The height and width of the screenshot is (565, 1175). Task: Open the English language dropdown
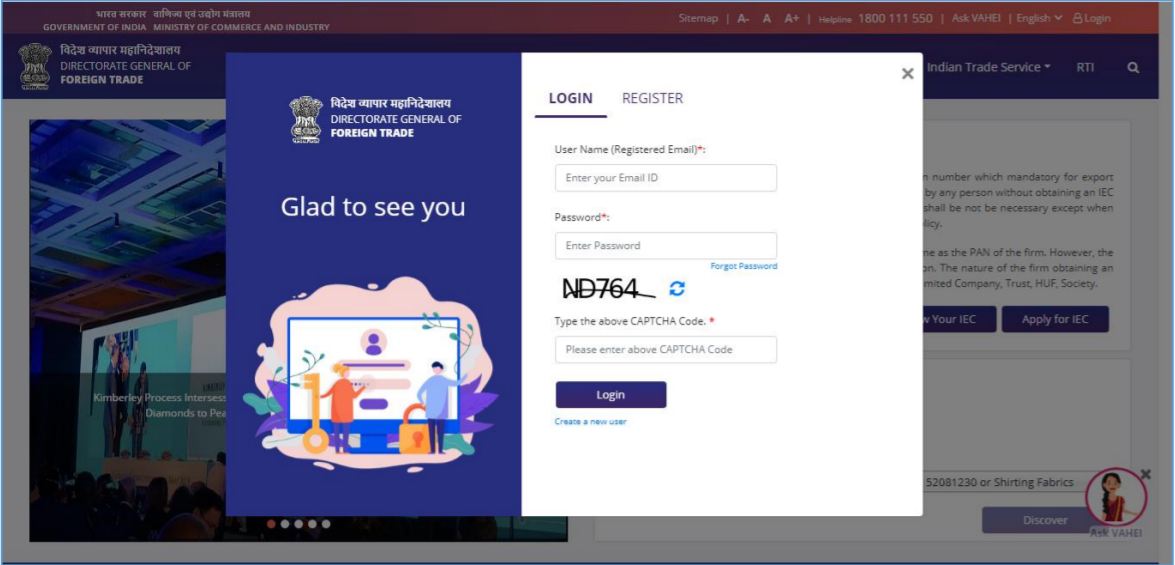[x=1039, y=19]
